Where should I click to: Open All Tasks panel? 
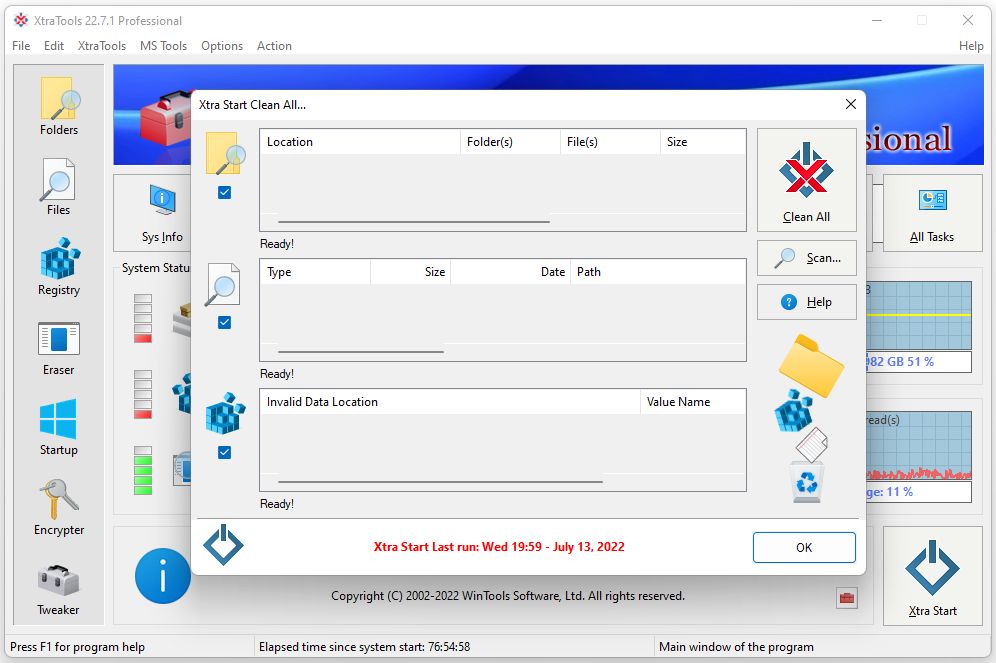point(932,213)
